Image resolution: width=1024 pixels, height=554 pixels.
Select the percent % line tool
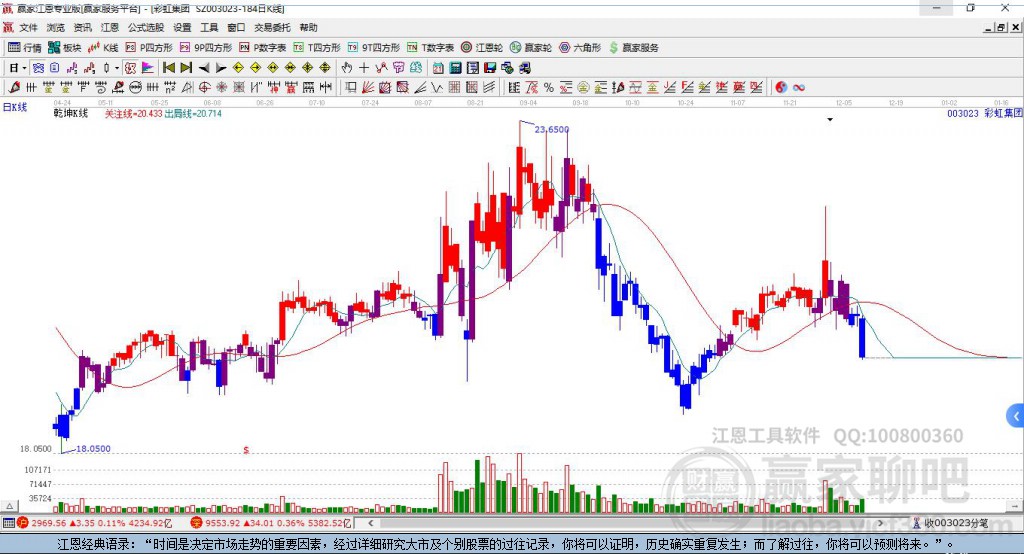(549, 87)
